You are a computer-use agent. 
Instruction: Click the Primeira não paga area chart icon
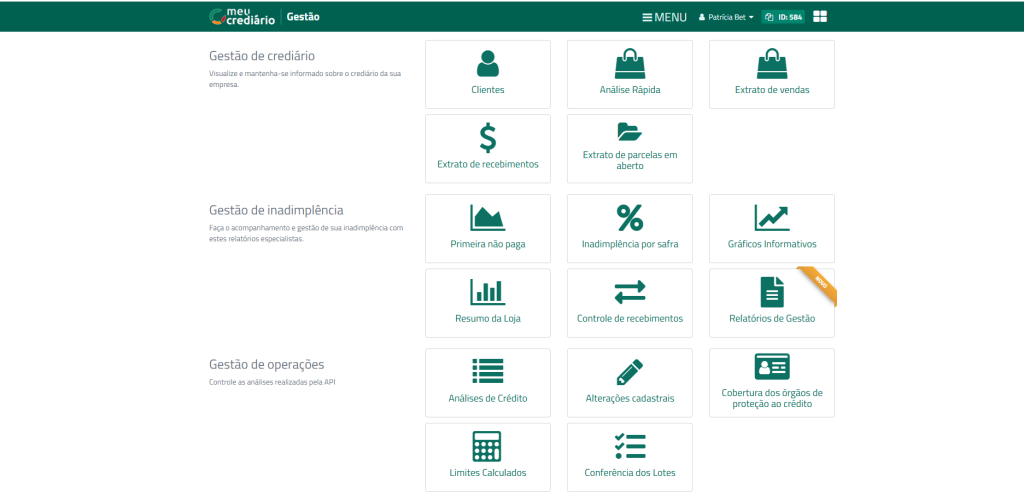[487, 217]
